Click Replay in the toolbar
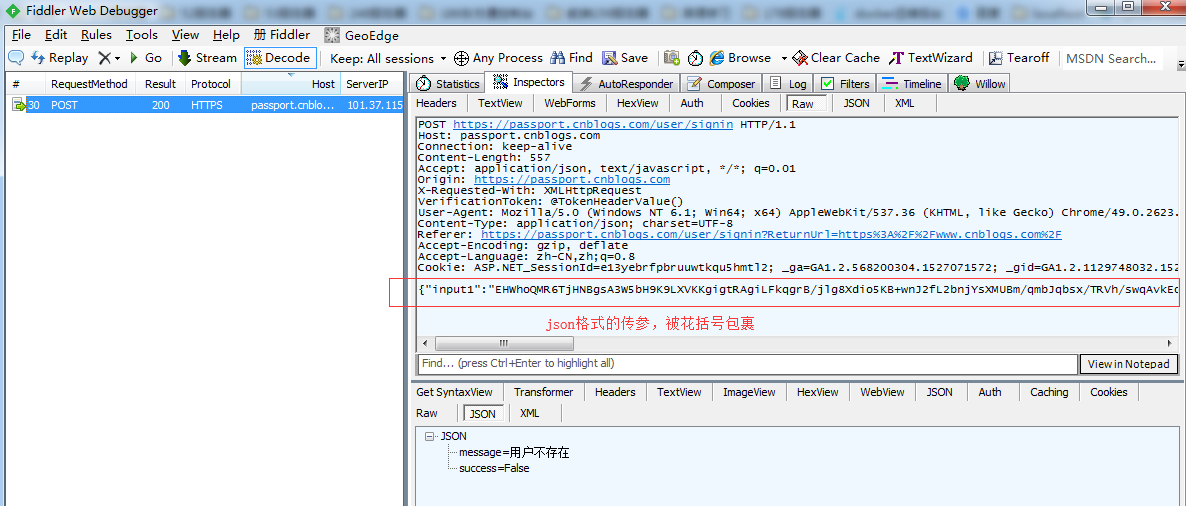Screen dimensions: 1186x506 tap(60, 58)
